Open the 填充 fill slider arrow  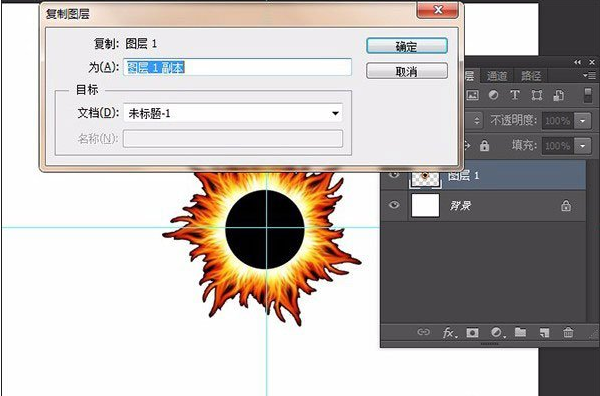(x=582, y=146)
